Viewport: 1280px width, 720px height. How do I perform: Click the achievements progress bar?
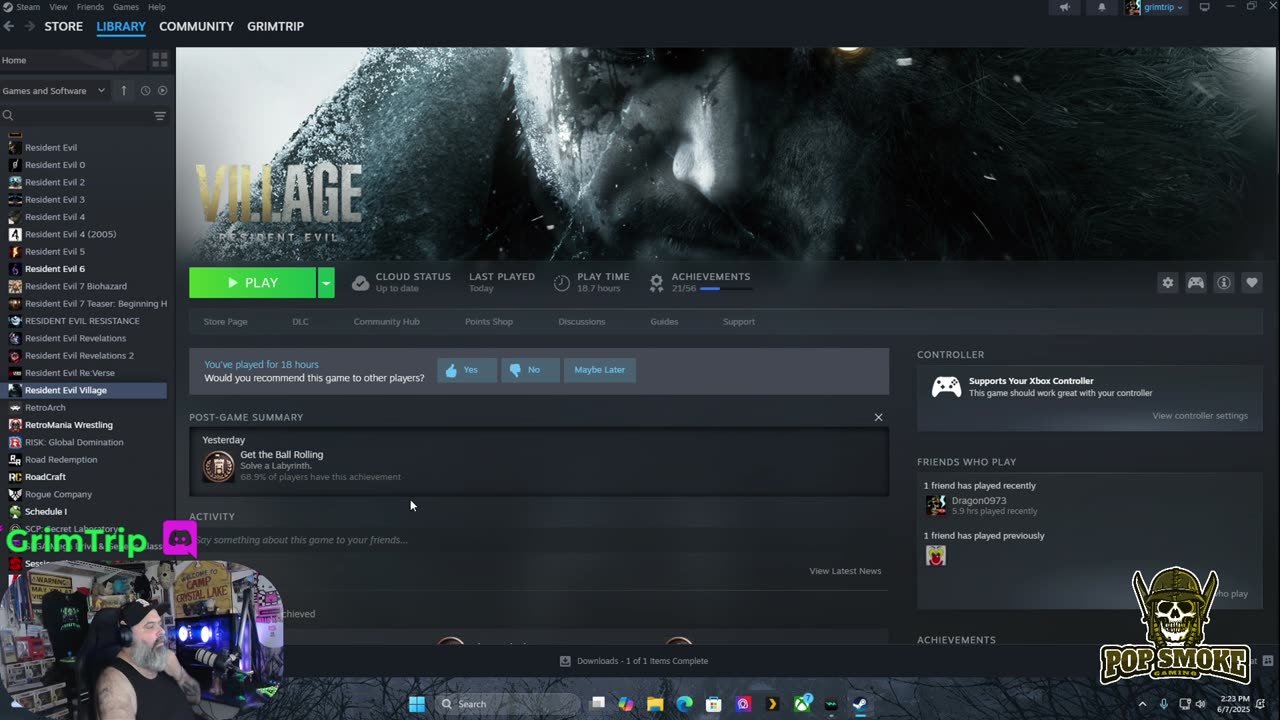click(x=725, y=289)
